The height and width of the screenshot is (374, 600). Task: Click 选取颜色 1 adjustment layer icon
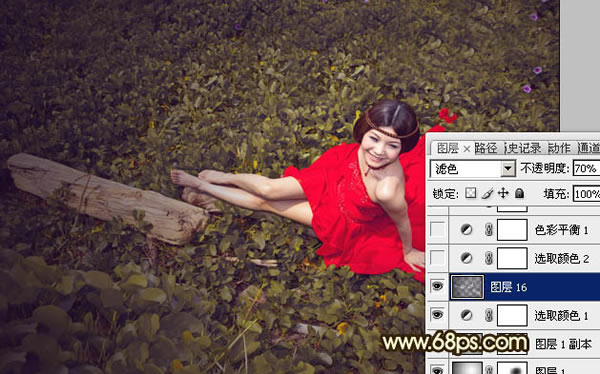coord(466,315)
